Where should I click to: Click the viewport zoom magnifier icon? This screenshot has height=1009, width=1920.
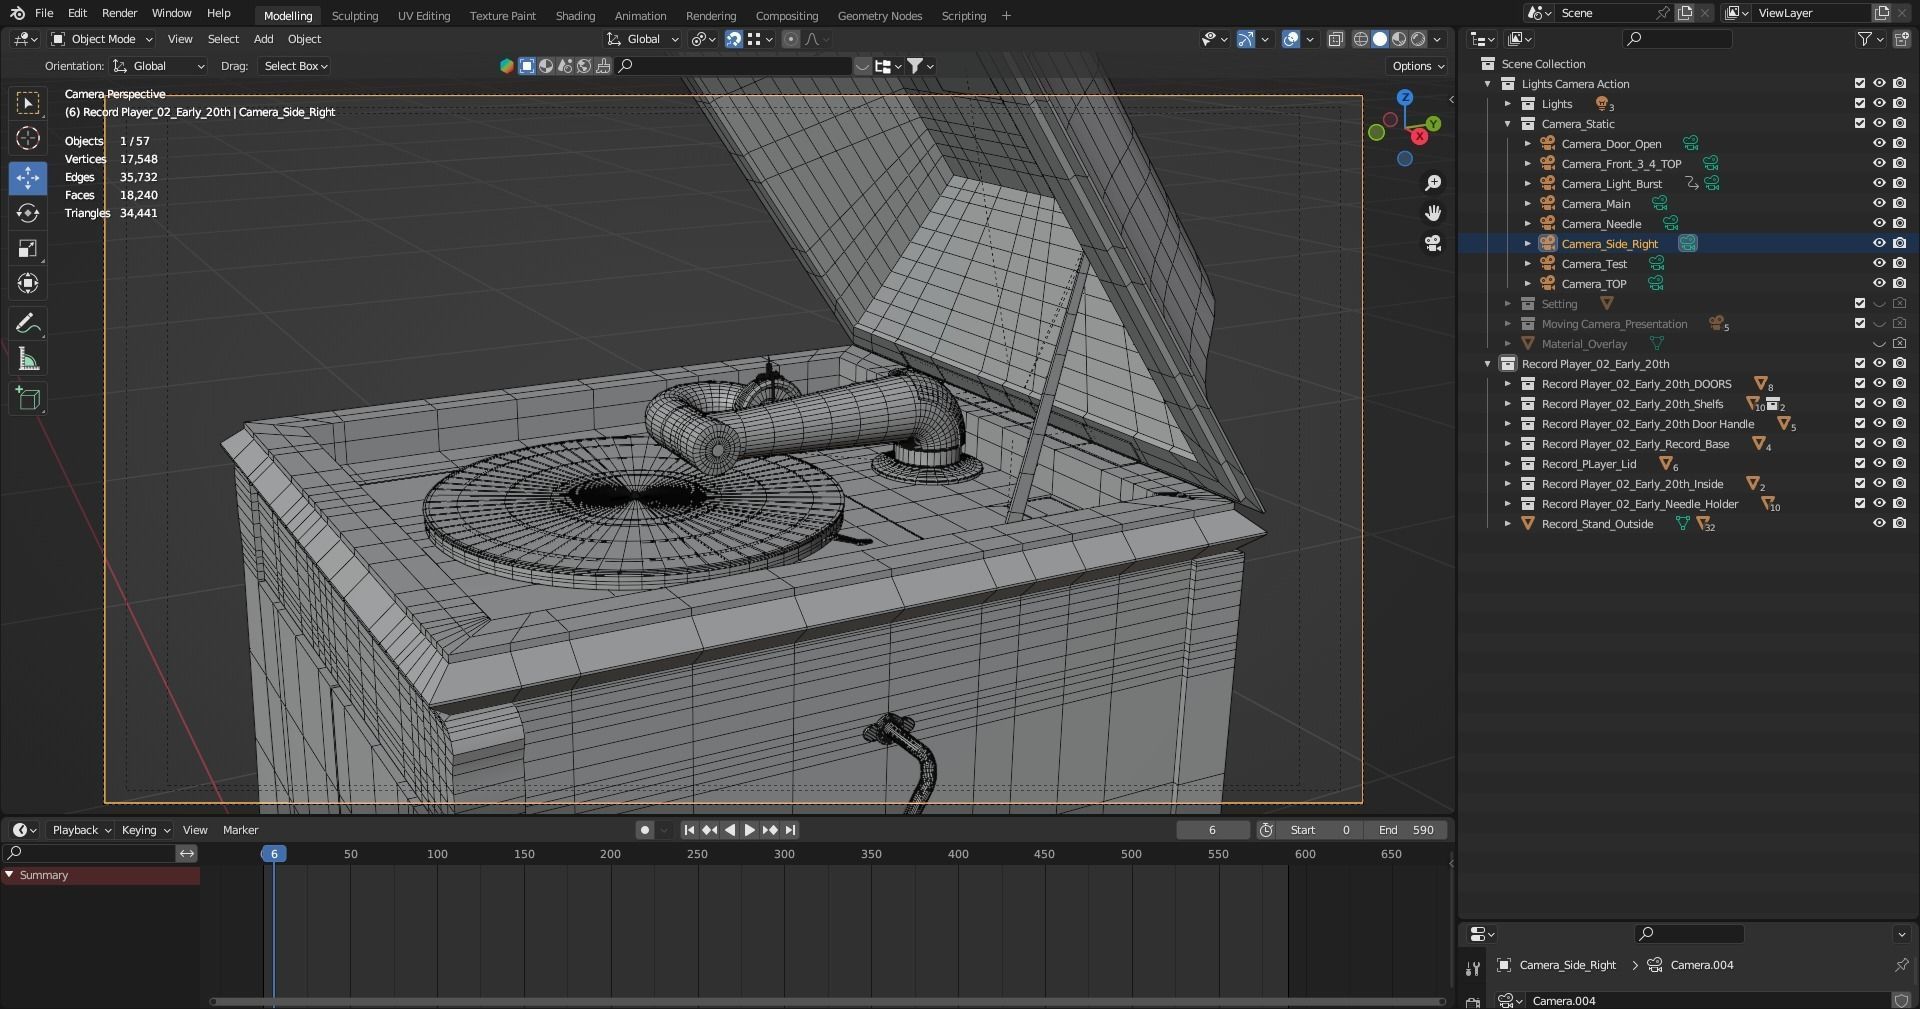(x=1433, y=183)
